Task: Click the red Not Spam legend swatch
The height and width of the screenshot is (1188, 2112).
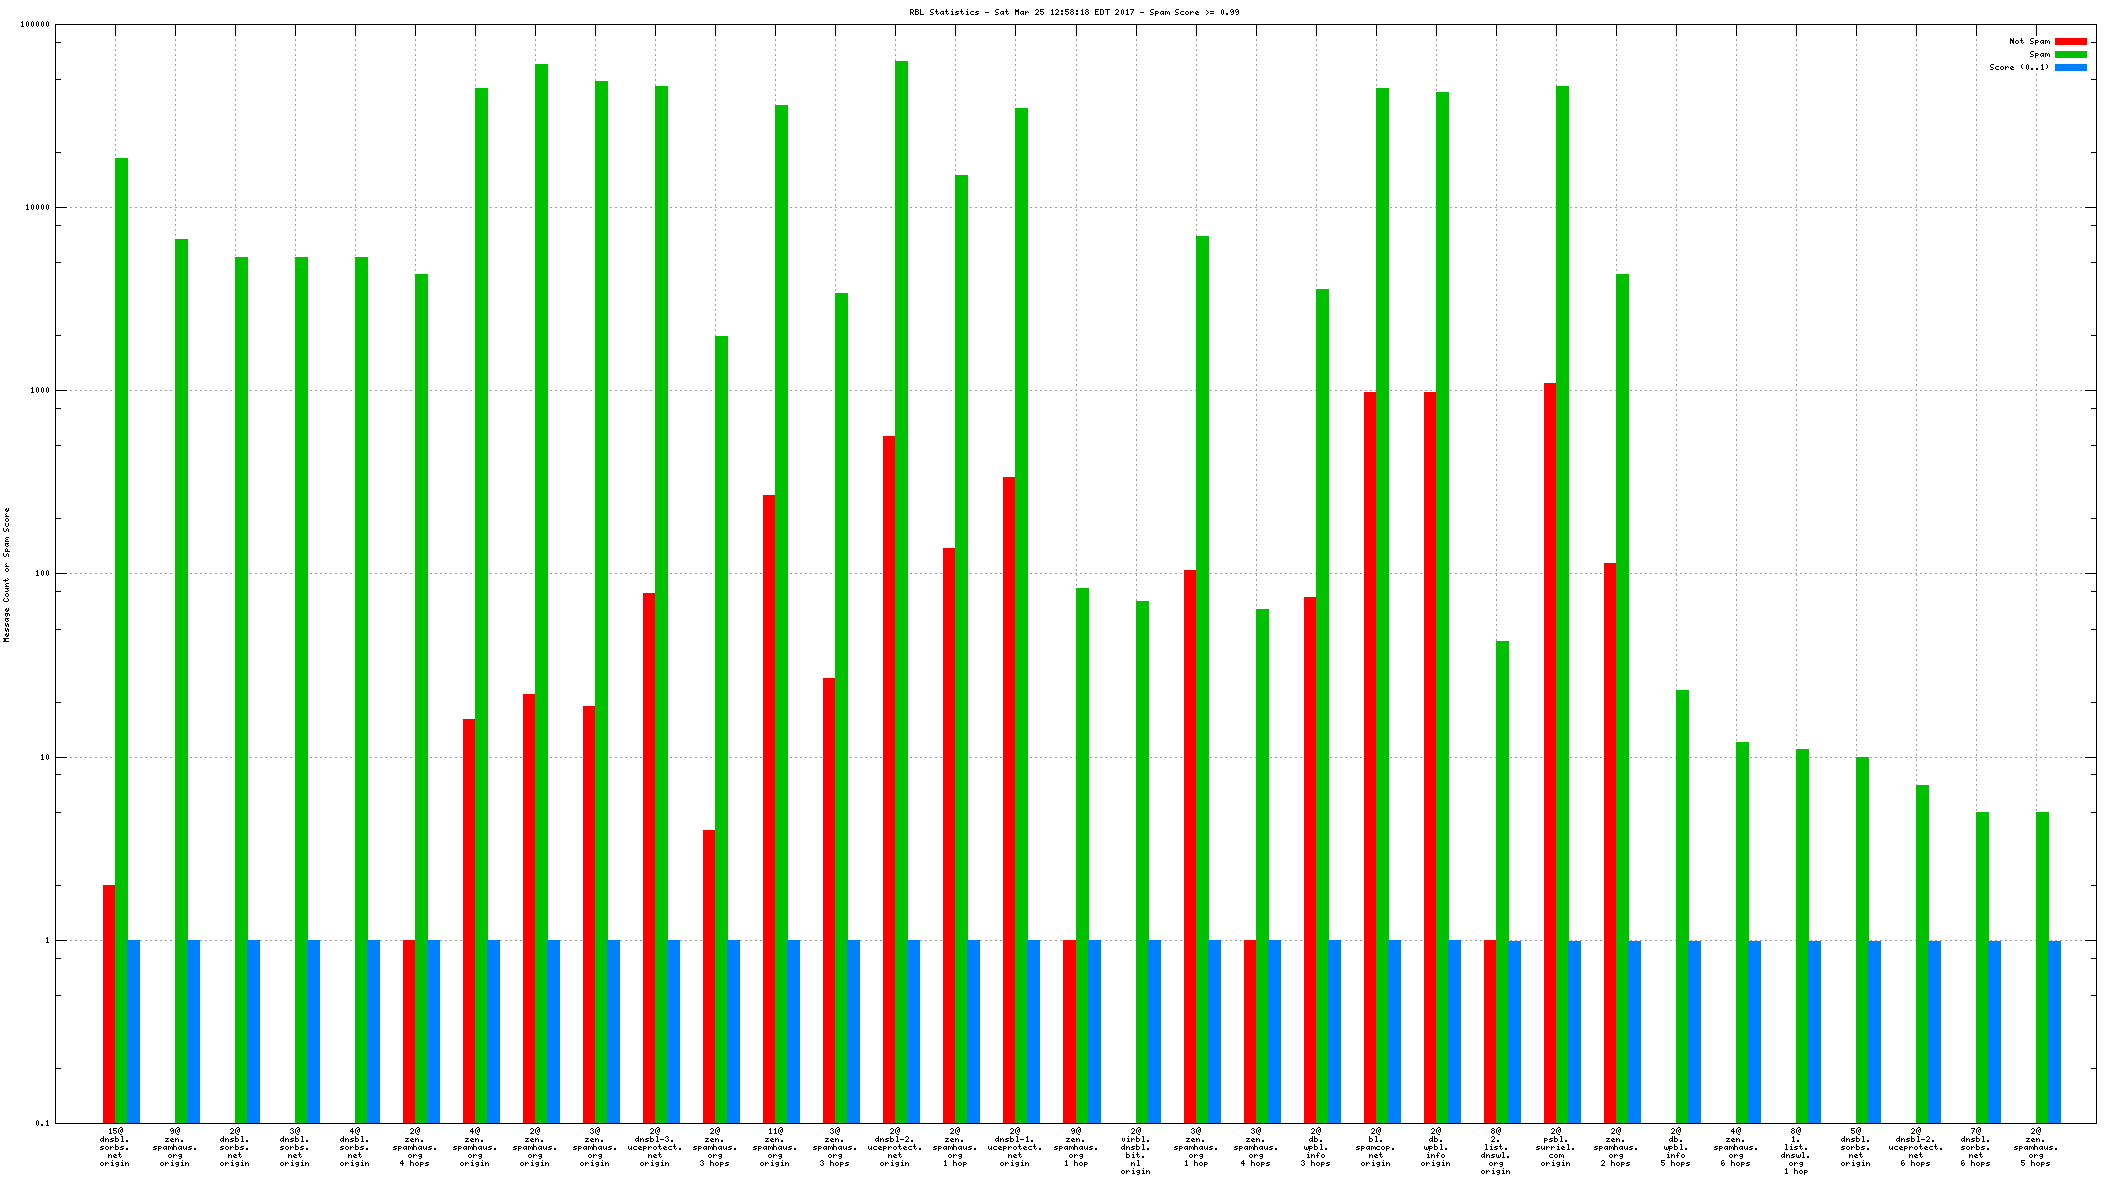Action: click(x=2070, y=42)
